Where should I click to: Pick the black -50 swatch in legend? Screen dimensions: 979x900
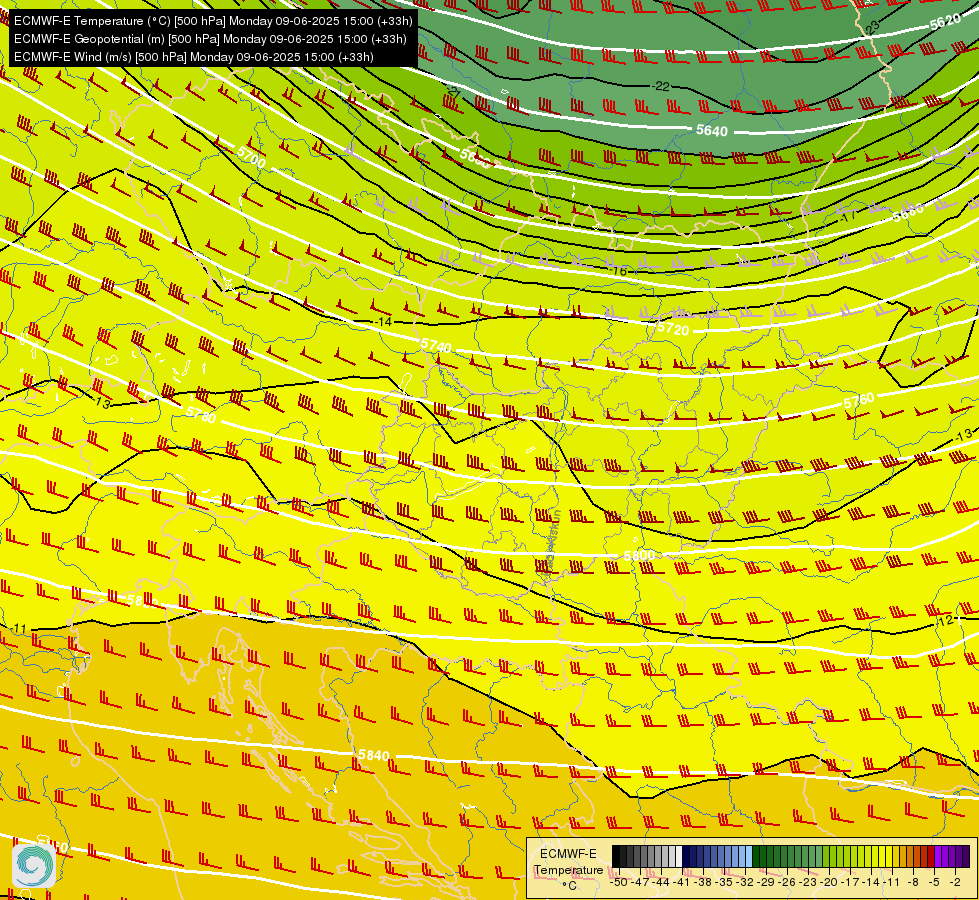pyautogui.click(x=616, y=856)
